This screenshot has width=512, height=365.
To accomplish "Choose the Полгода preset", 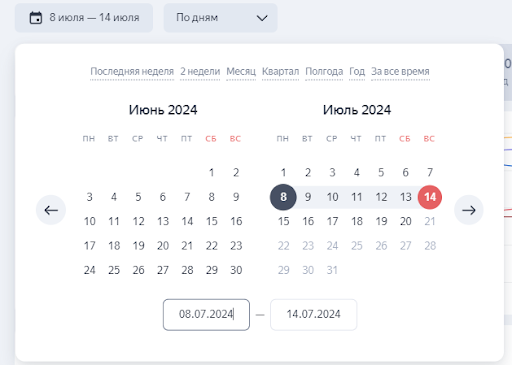I will pyautogui.click(x=324, y=71).
